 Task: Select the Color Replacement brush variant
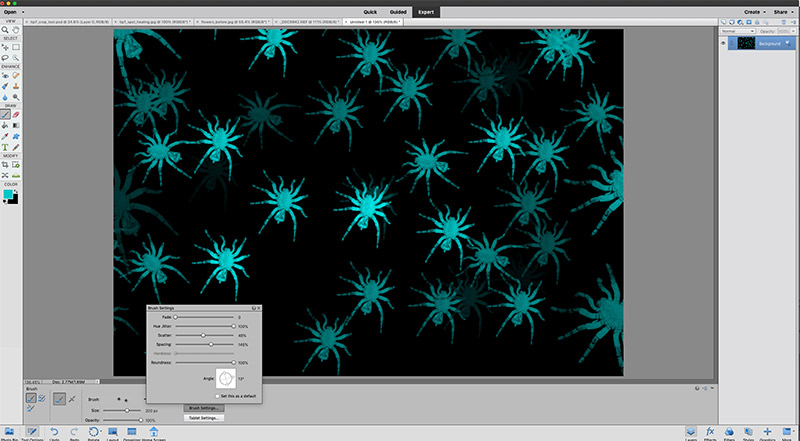(x=31, y=408)
